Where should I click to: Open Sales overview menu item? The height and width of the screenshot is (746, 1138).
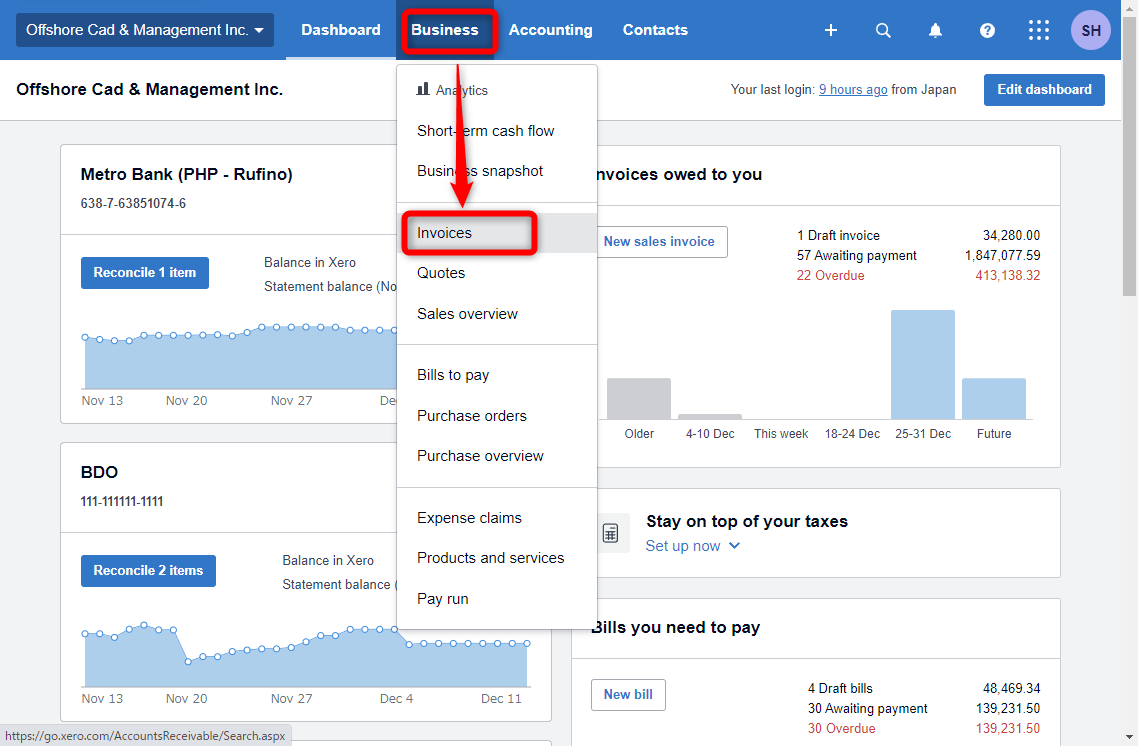click(496, 313)
